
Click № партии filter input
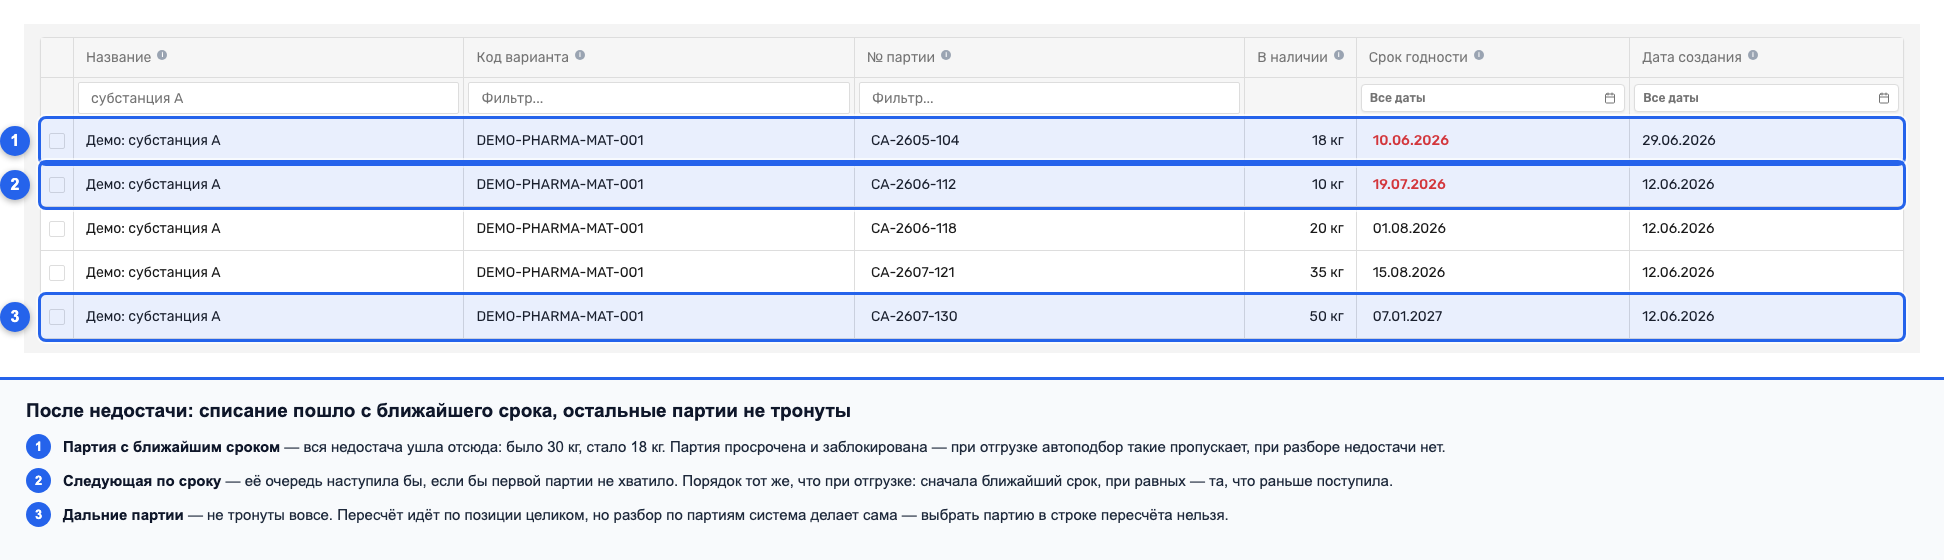pyautogui.click(x=1049, y=98)
